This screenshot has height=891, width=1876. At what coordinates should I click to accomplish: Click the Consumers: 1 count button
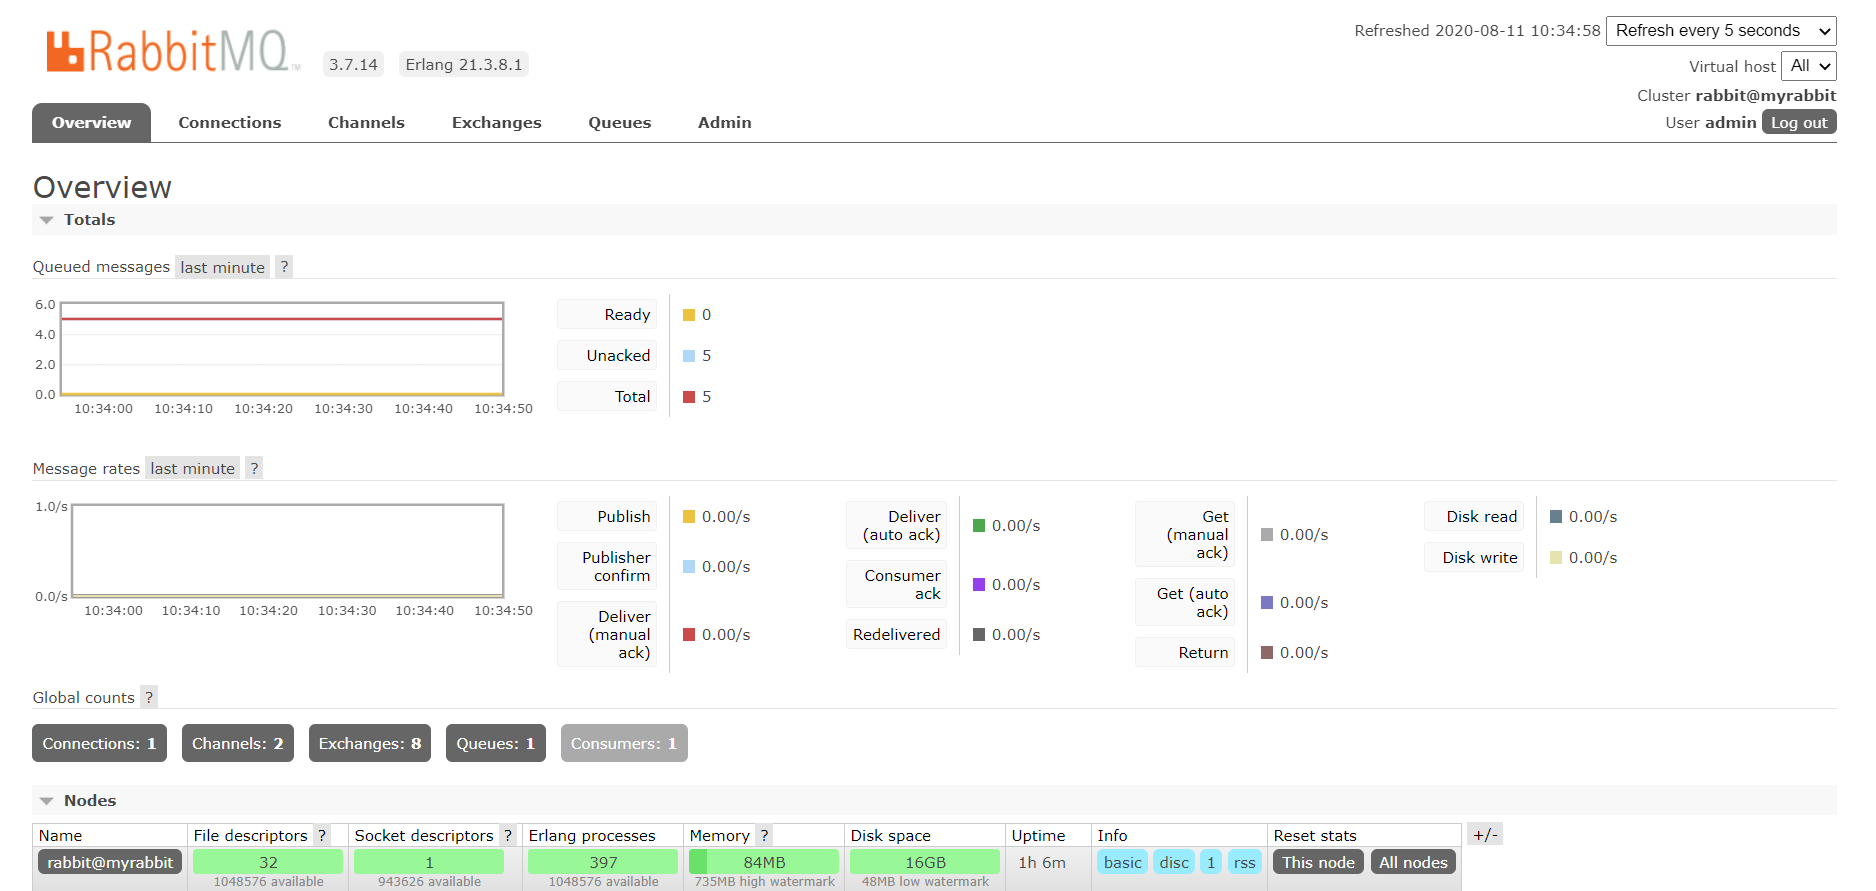tap(624, 743)
